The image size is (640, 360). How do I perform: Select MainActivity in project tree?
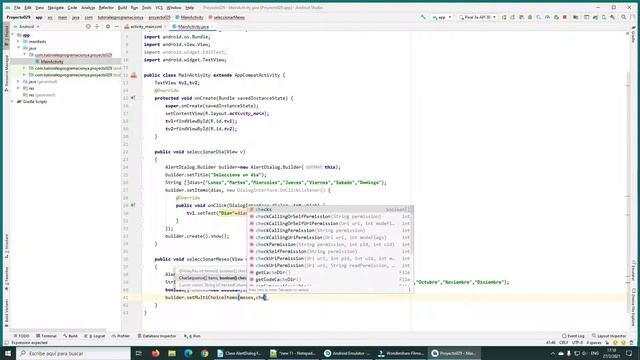pyautogui.click(x=52, y=62)
